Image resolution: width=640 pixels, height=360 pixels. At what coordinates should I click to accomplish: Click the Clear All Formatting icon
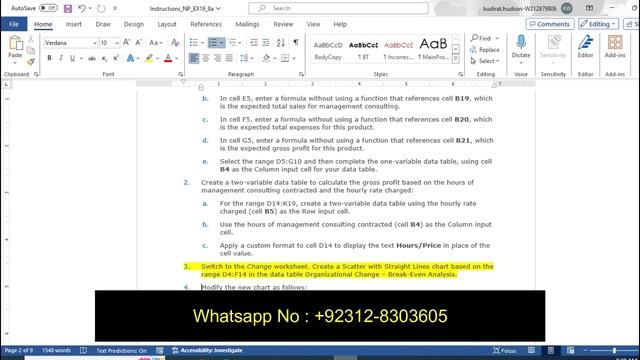click(175, 42)
